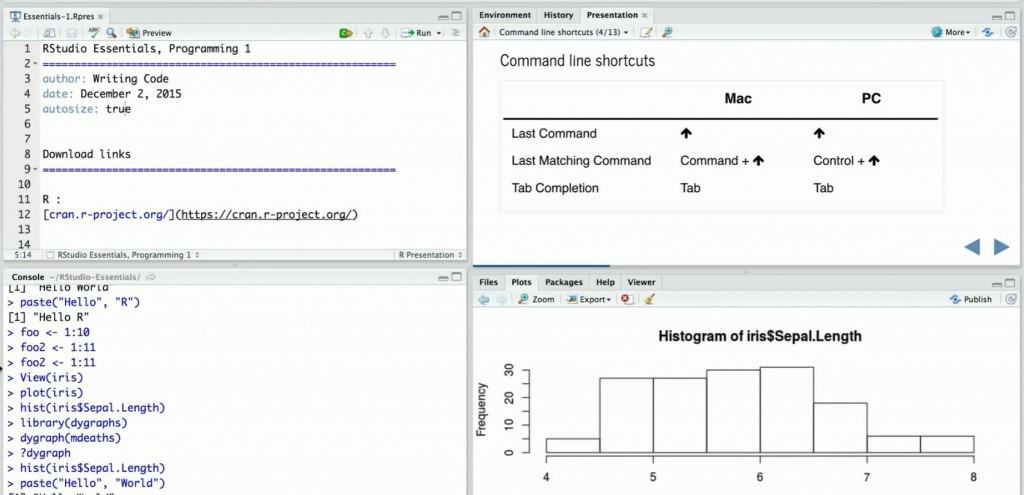Open the Help tab
This screenshot has width=1024, height=495.
(605, 282)
